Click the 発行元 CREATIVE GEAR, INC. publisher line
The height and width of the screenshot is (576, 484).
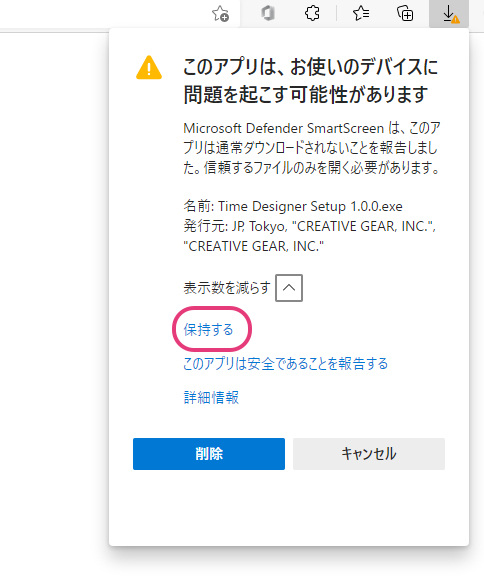[x=310, y=236]
